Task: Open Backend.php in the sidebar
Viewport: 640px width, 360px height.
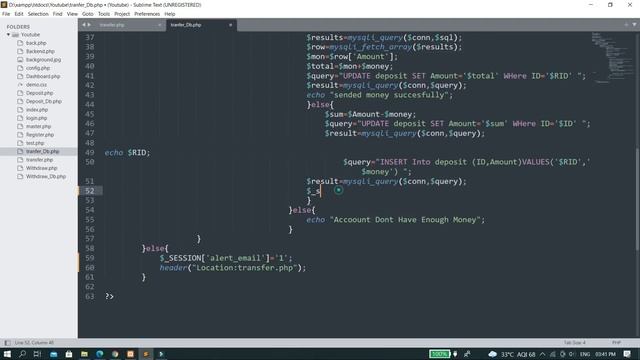Action: pos(40,51)
